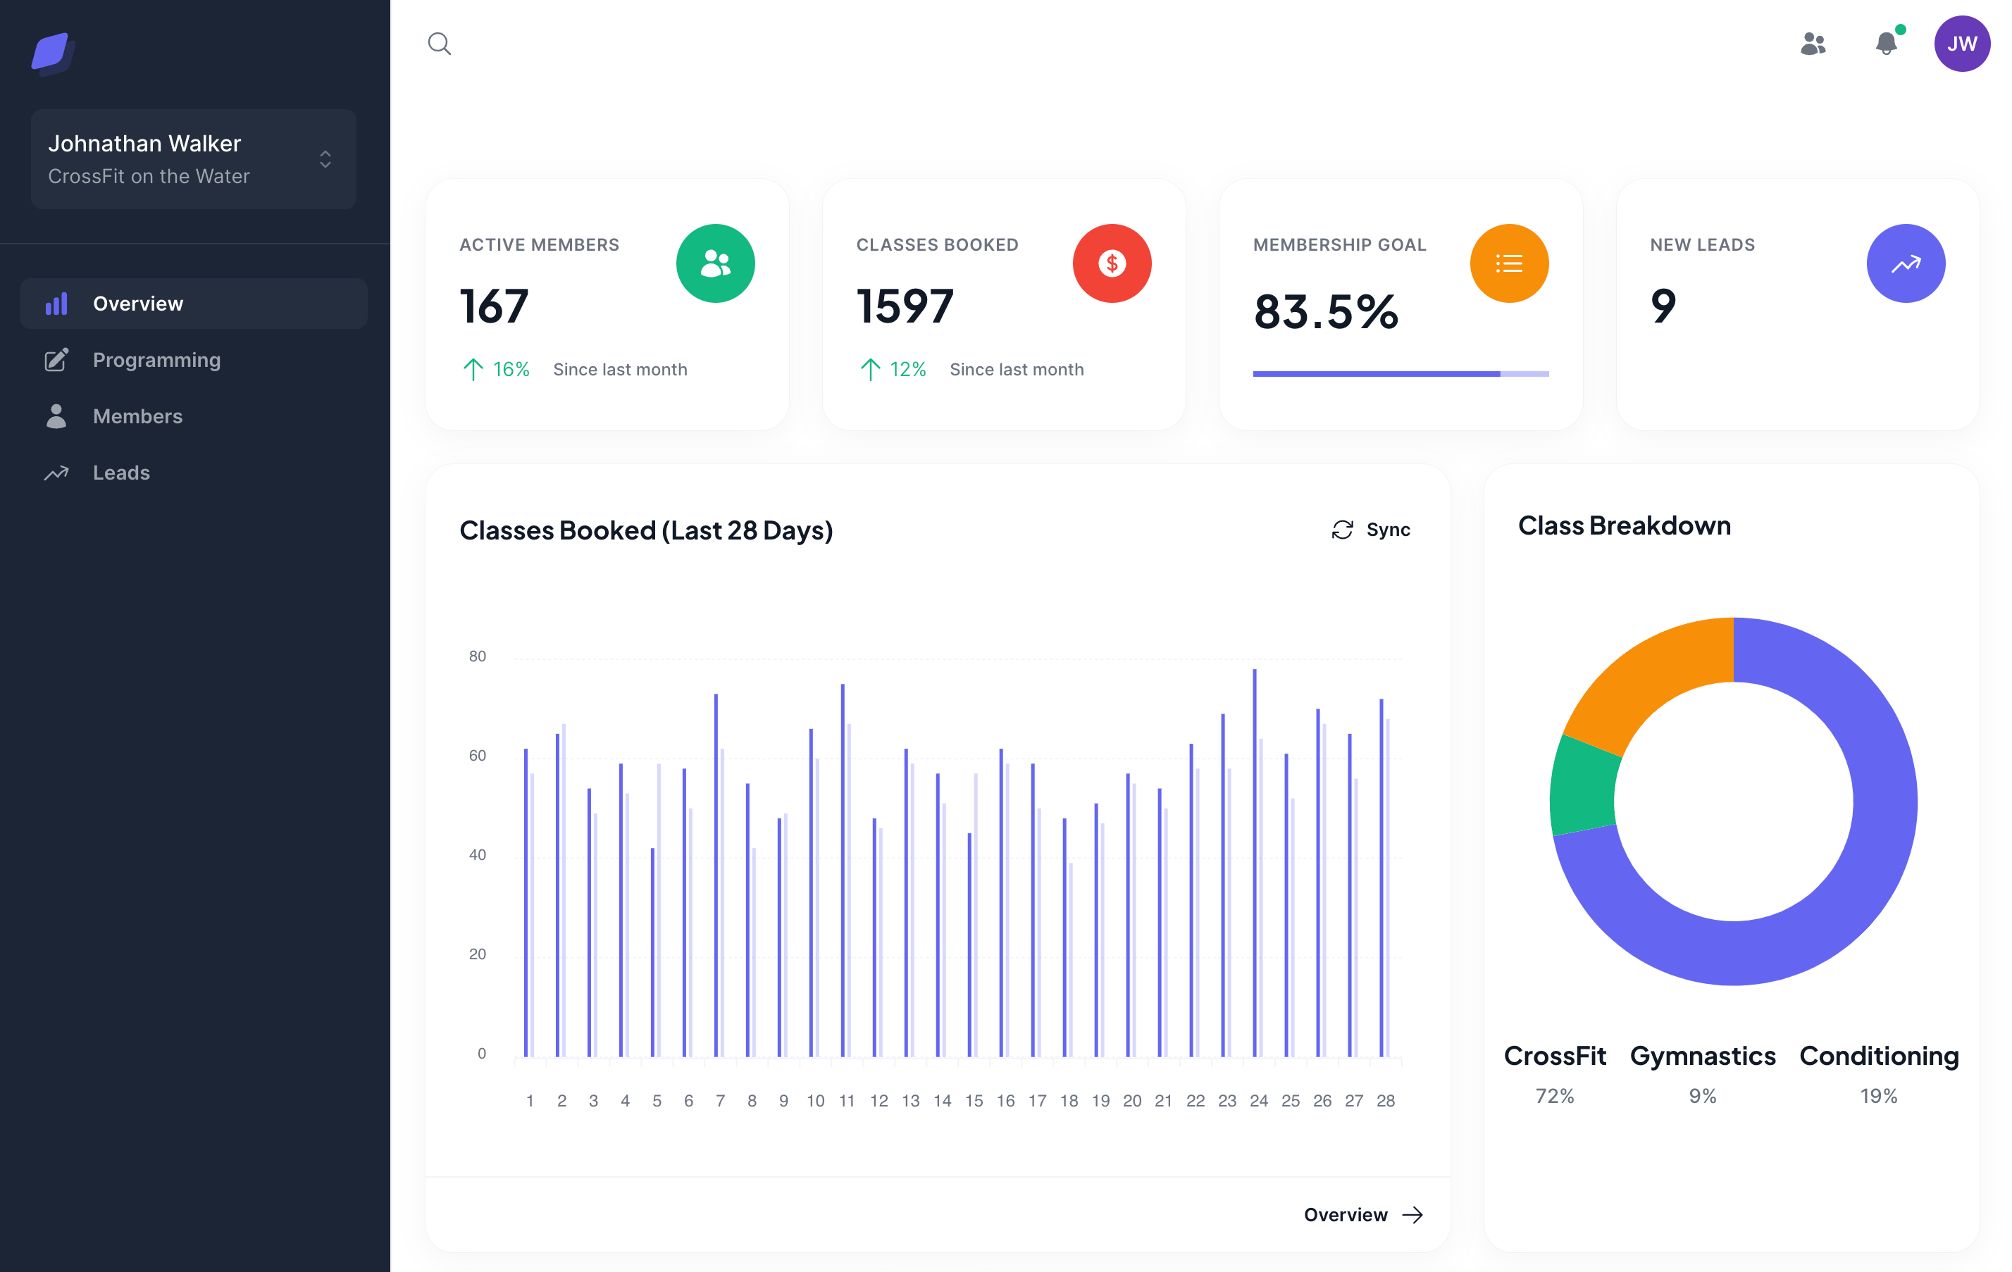
Task: Click the arrow icon beside the bottom Overview link
Action: point(1412,1215)
